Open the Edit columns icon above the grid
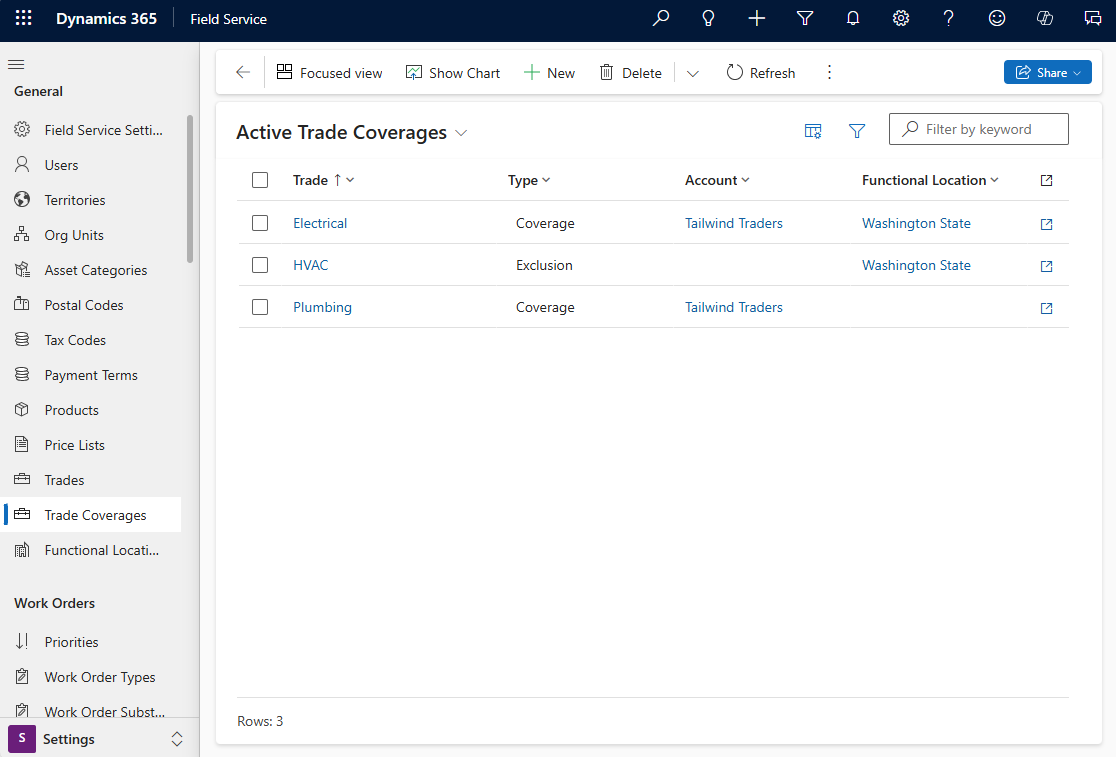Image resolution: width=1116 pixels, height=757 pixels. point(813,130)
